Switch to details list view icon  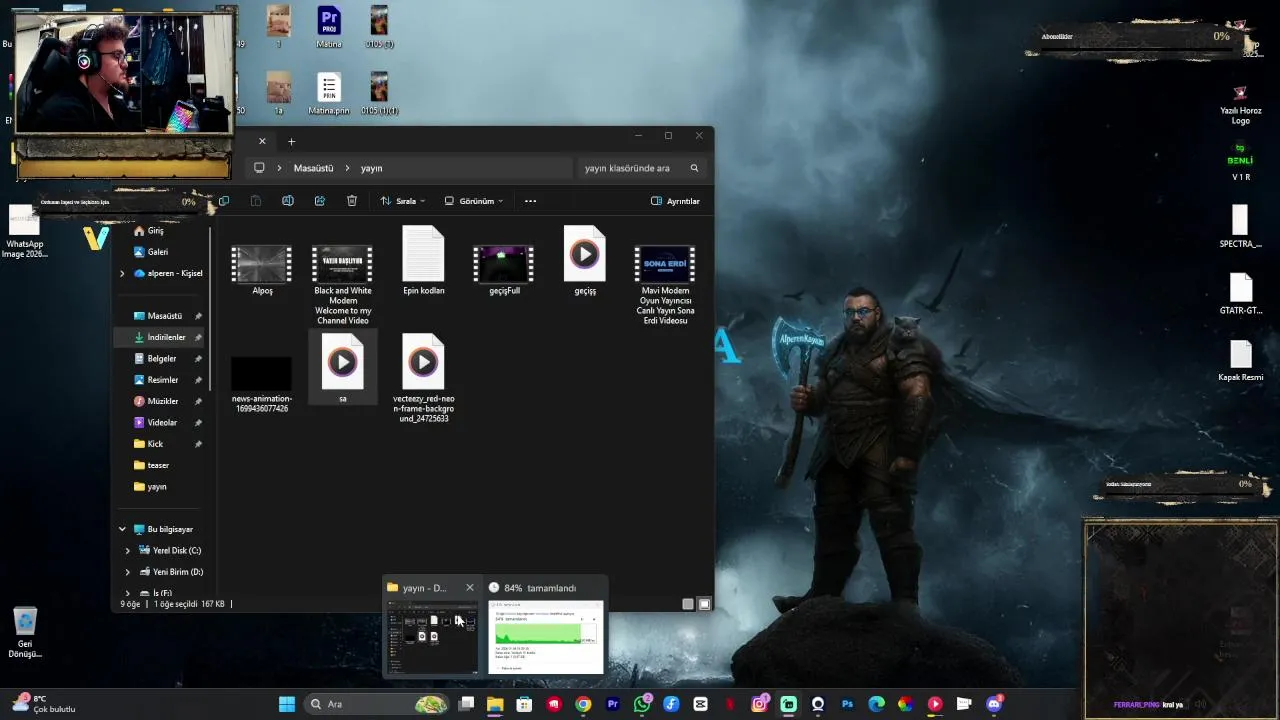pyautogui.click(x=688, y=604)
